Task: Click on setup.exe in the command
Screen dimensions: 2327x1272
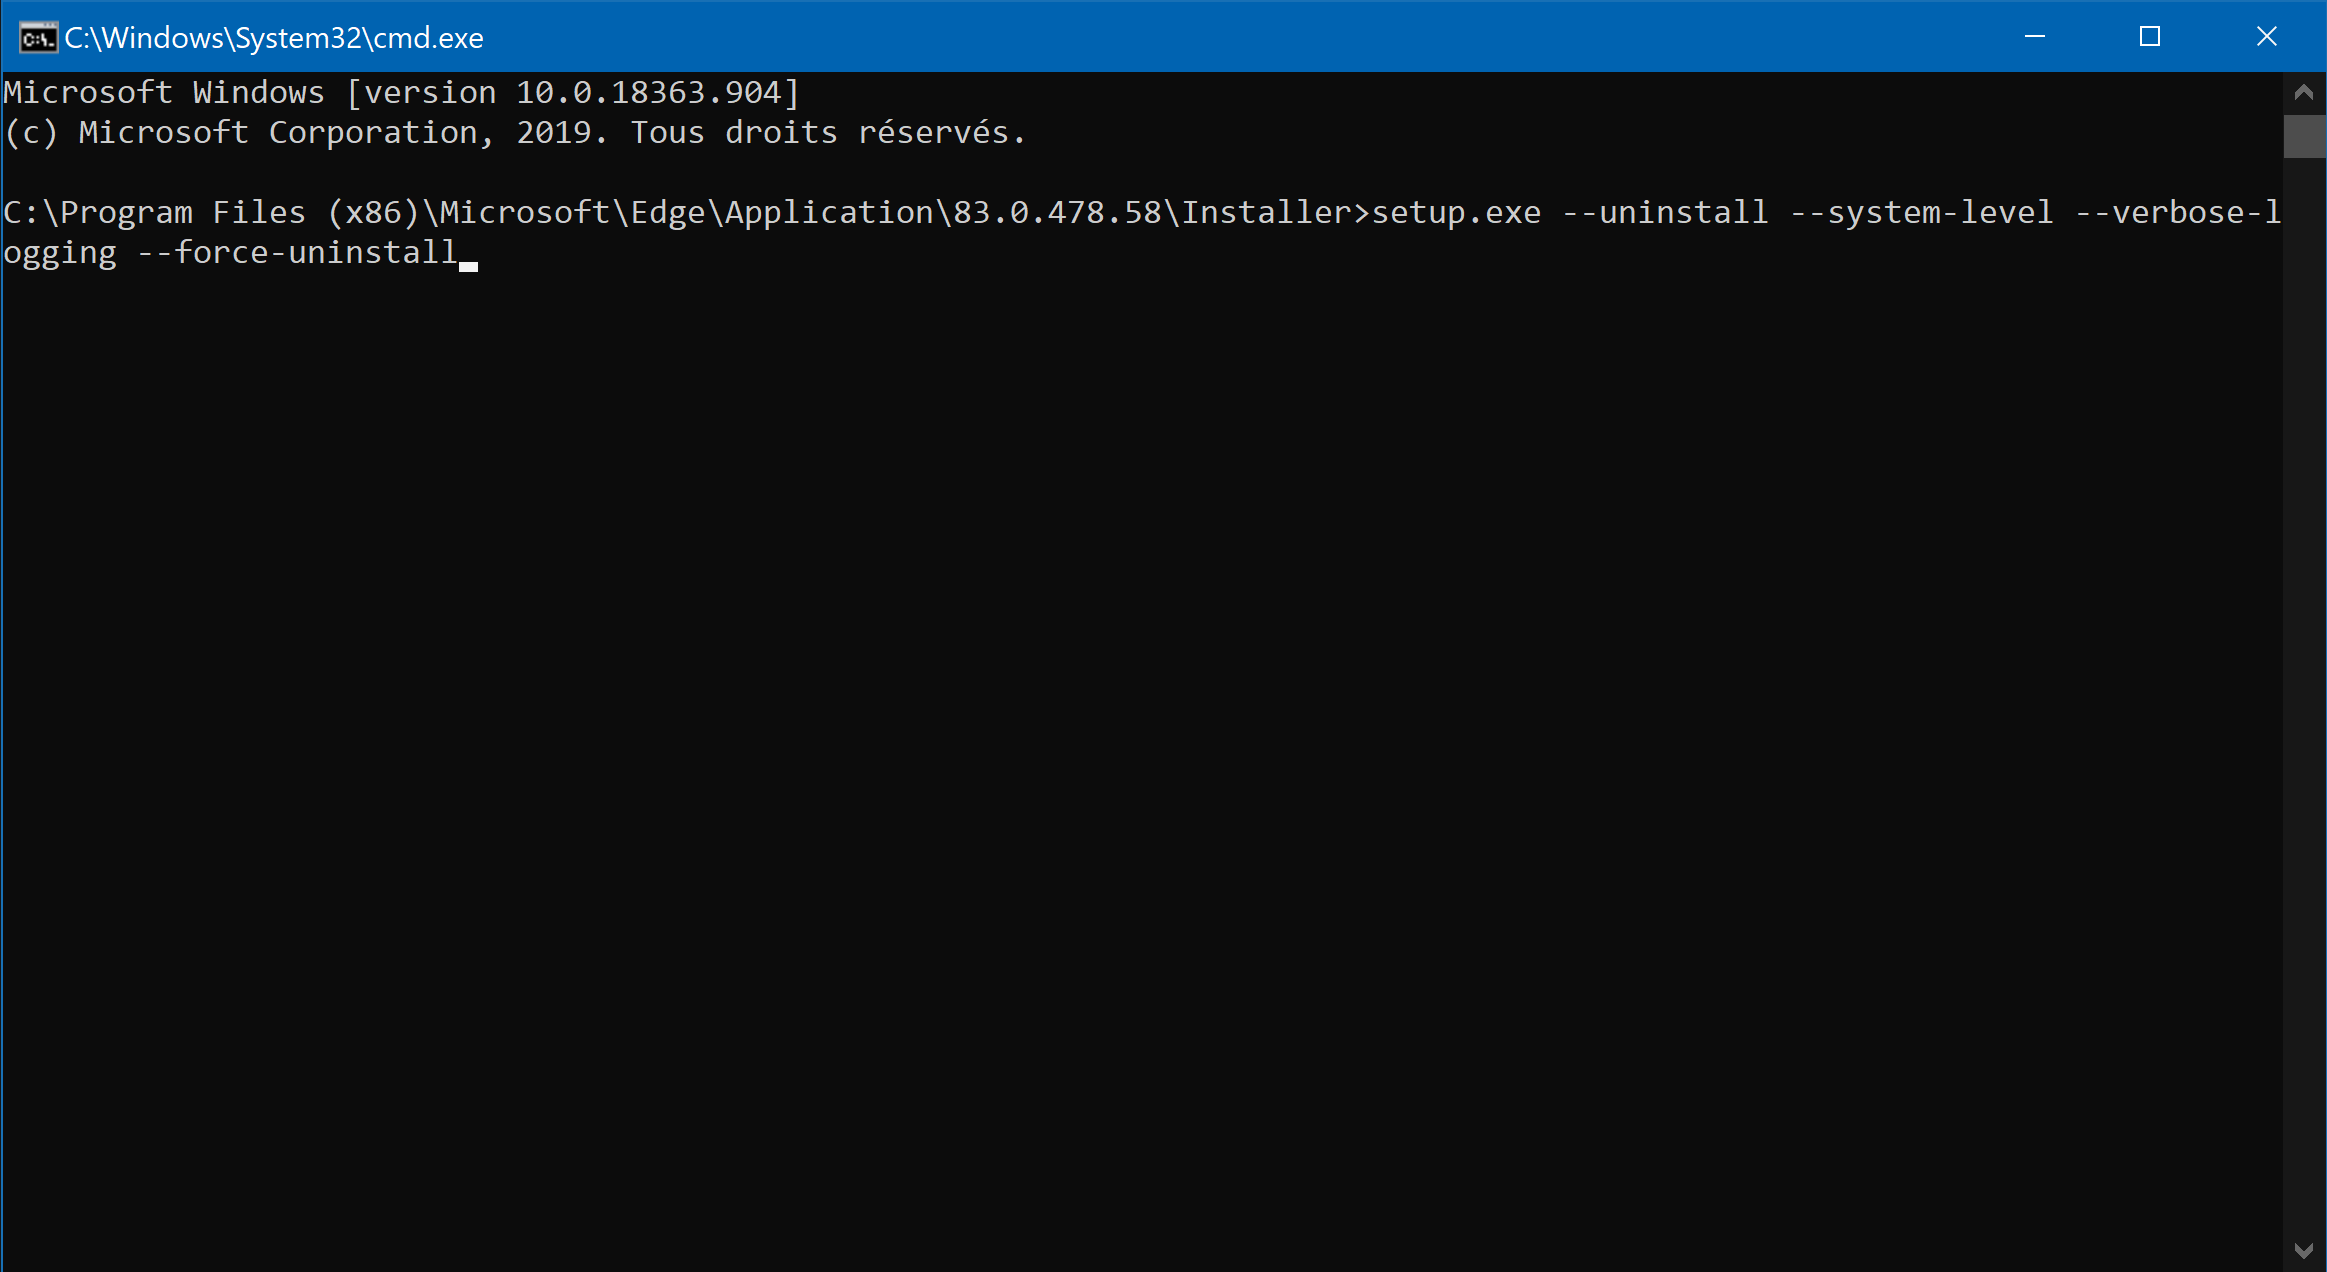Action: tap(1456, 213)
